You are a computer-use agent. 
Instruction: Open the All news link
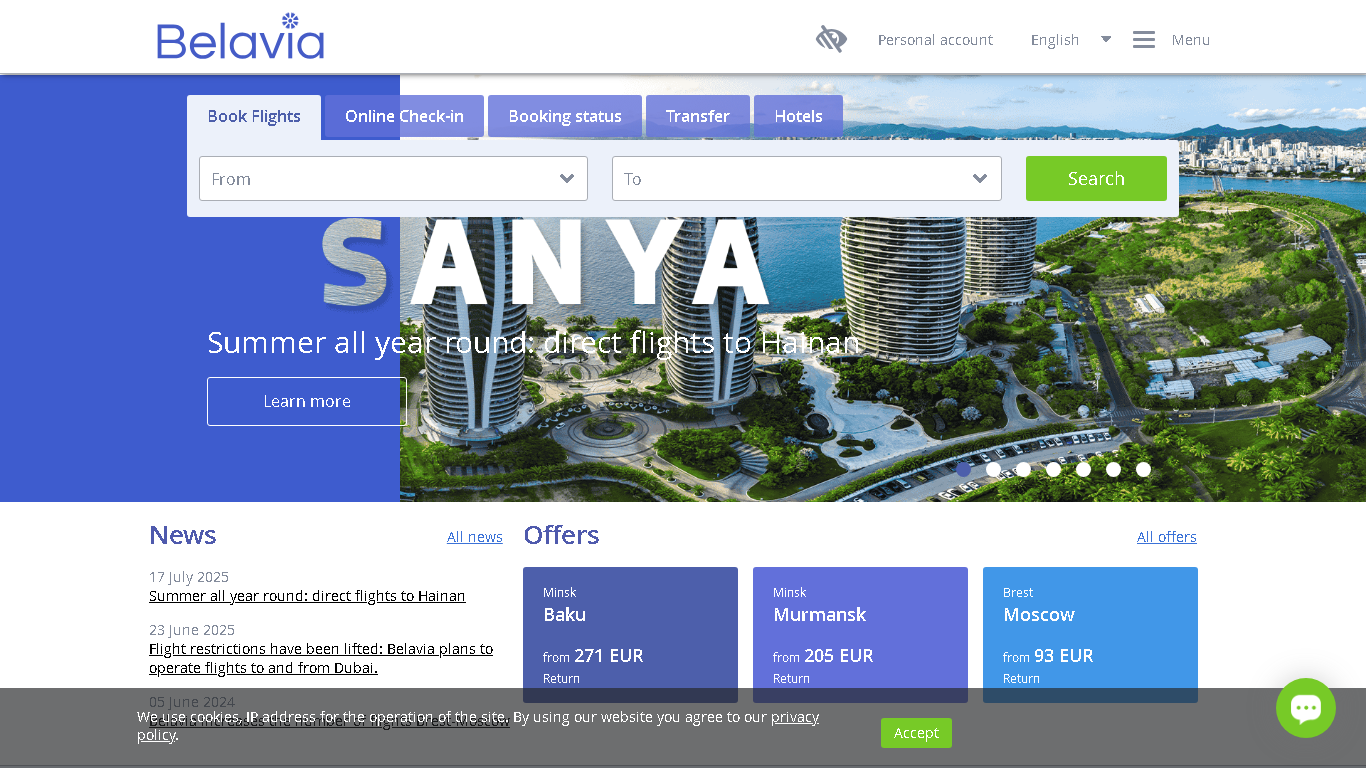tap(475, 537)
